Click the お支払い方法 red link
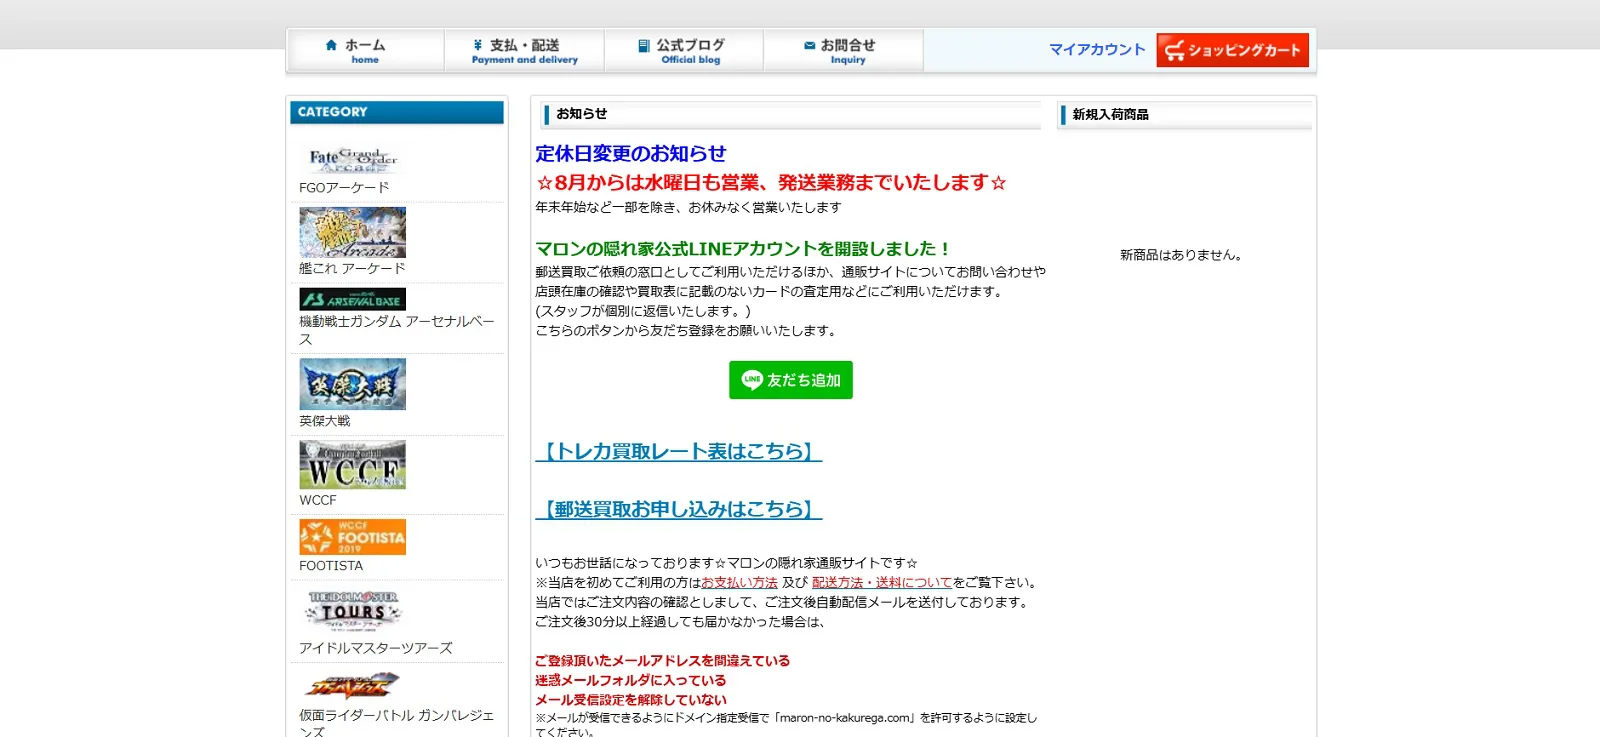 (739, 583)
